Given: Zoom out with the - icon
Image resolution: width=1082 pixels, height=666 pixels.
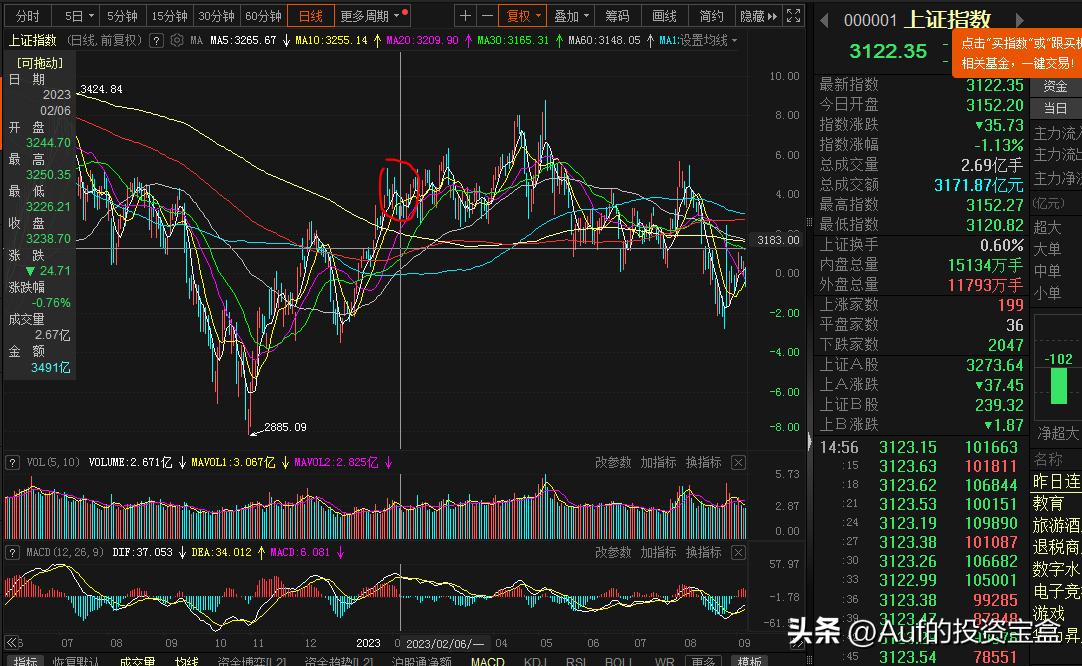Looking at the screenshot, I should click(x=489, y=15).
